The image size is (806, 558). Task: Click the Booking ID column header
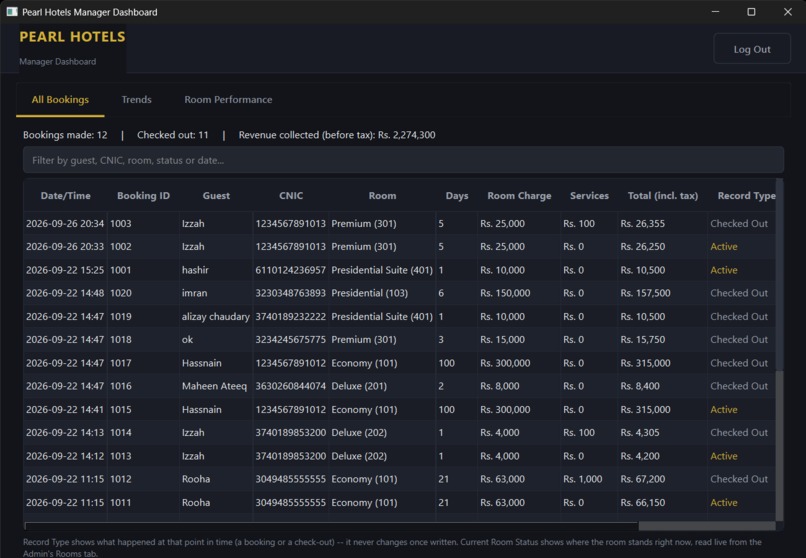pos(143,196)
